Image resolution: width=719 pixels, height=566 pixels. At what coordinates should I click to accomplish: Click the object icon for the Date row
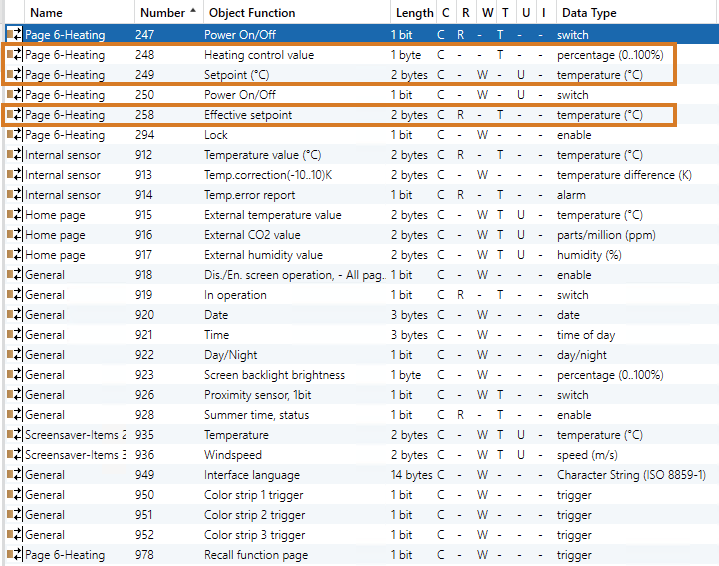pyautogui.click(x=14, y=315)
